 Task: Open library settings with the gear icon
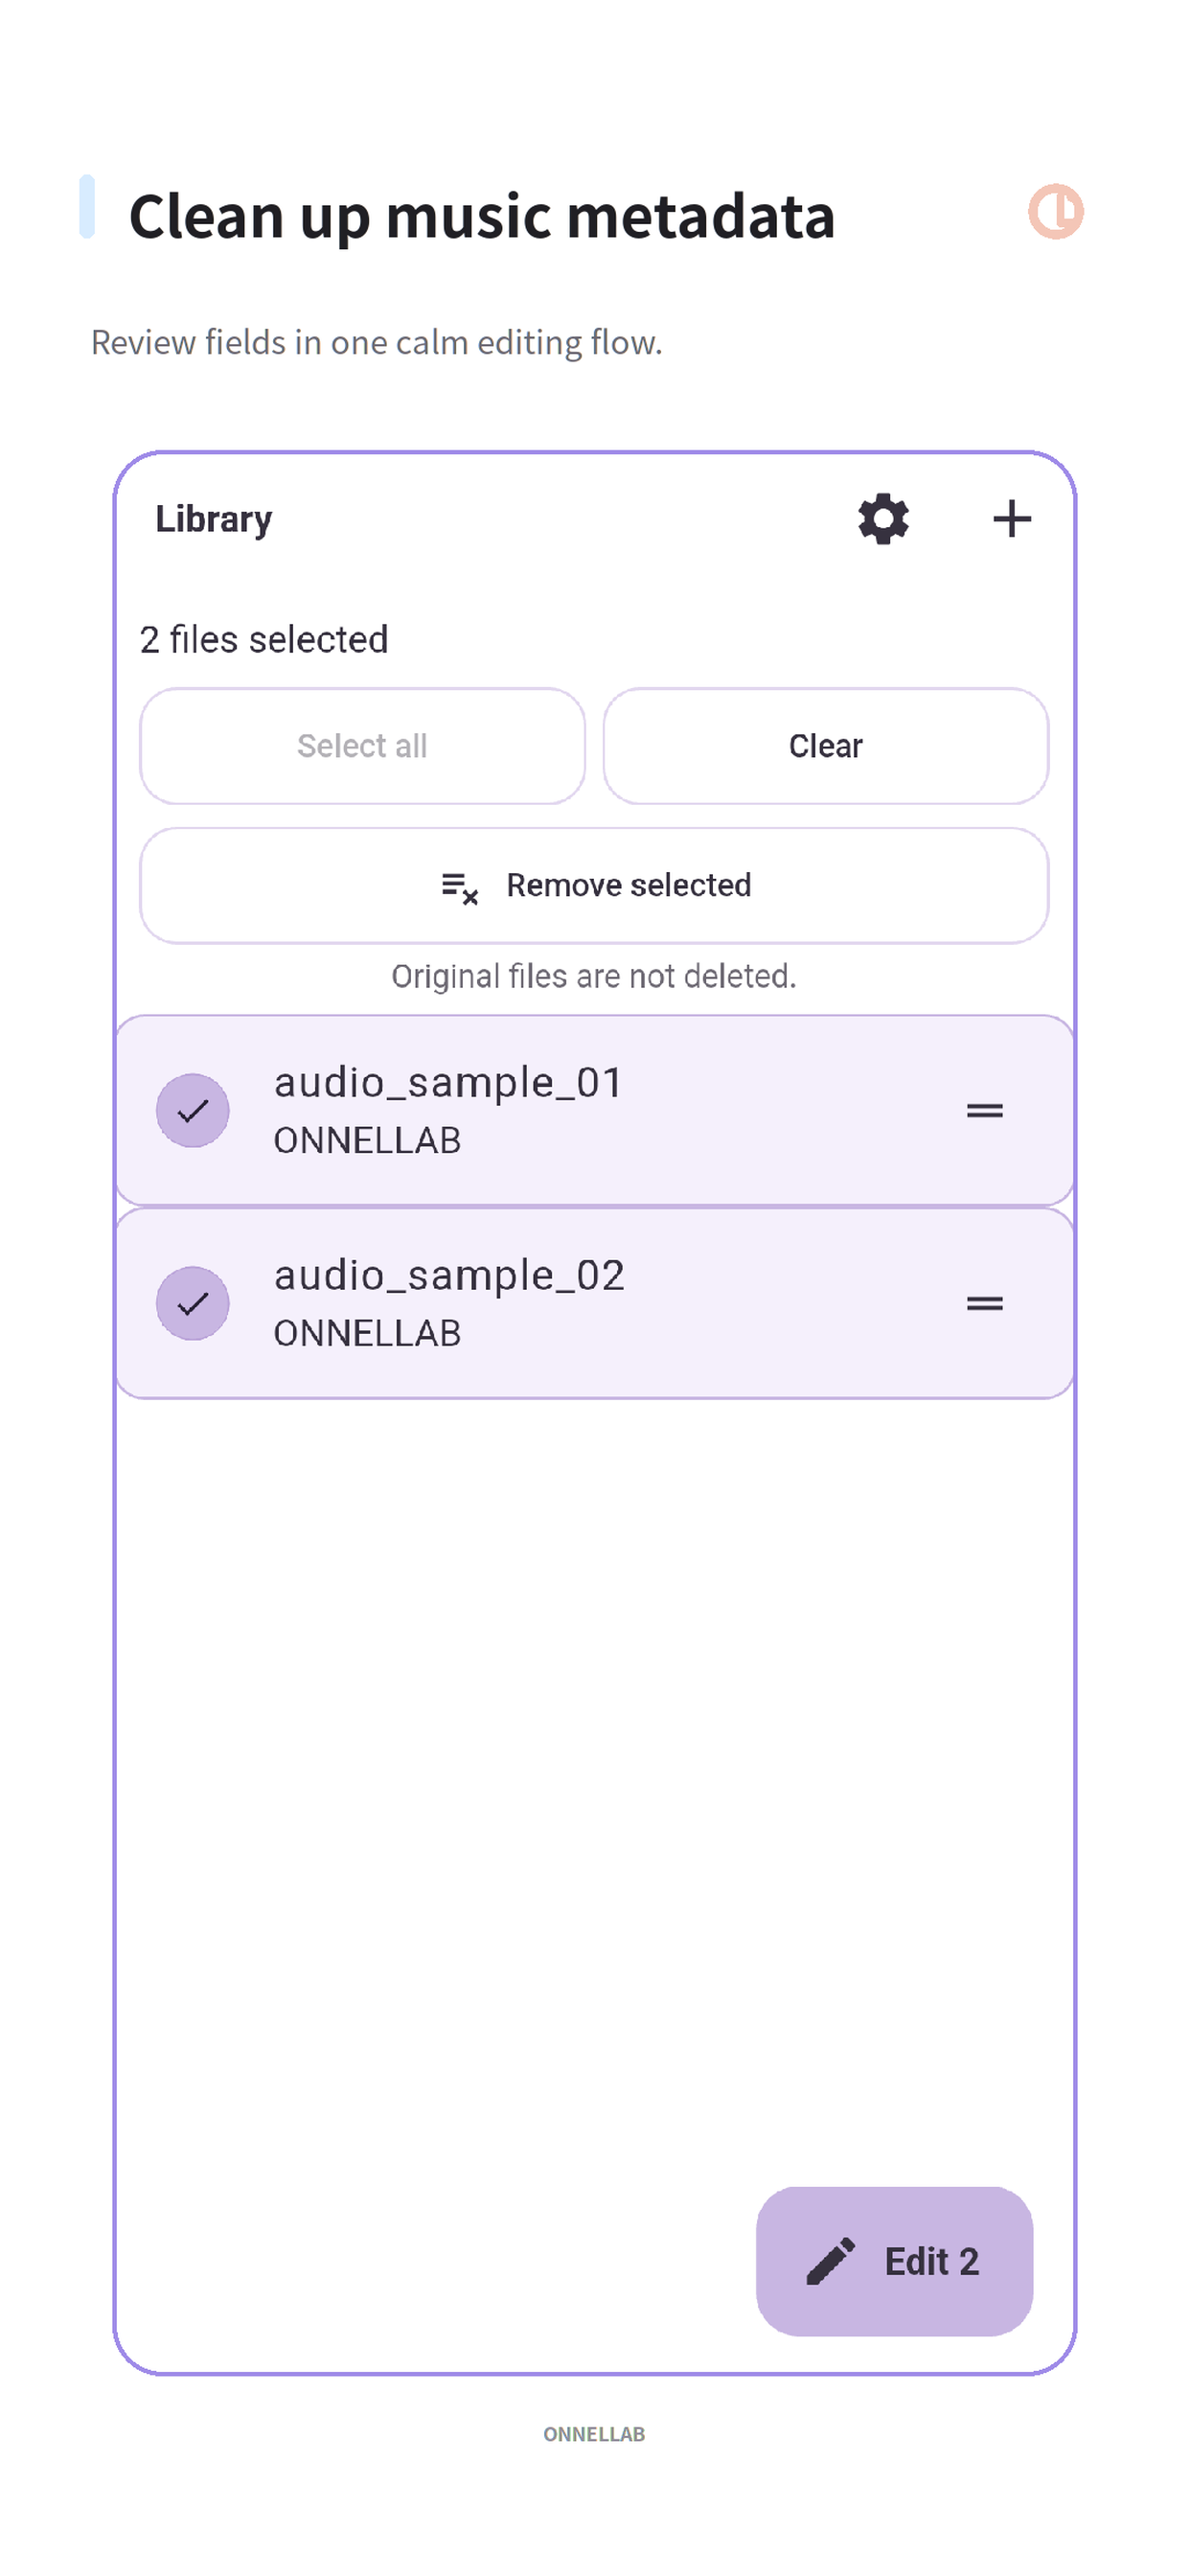[x=883, y=519]
